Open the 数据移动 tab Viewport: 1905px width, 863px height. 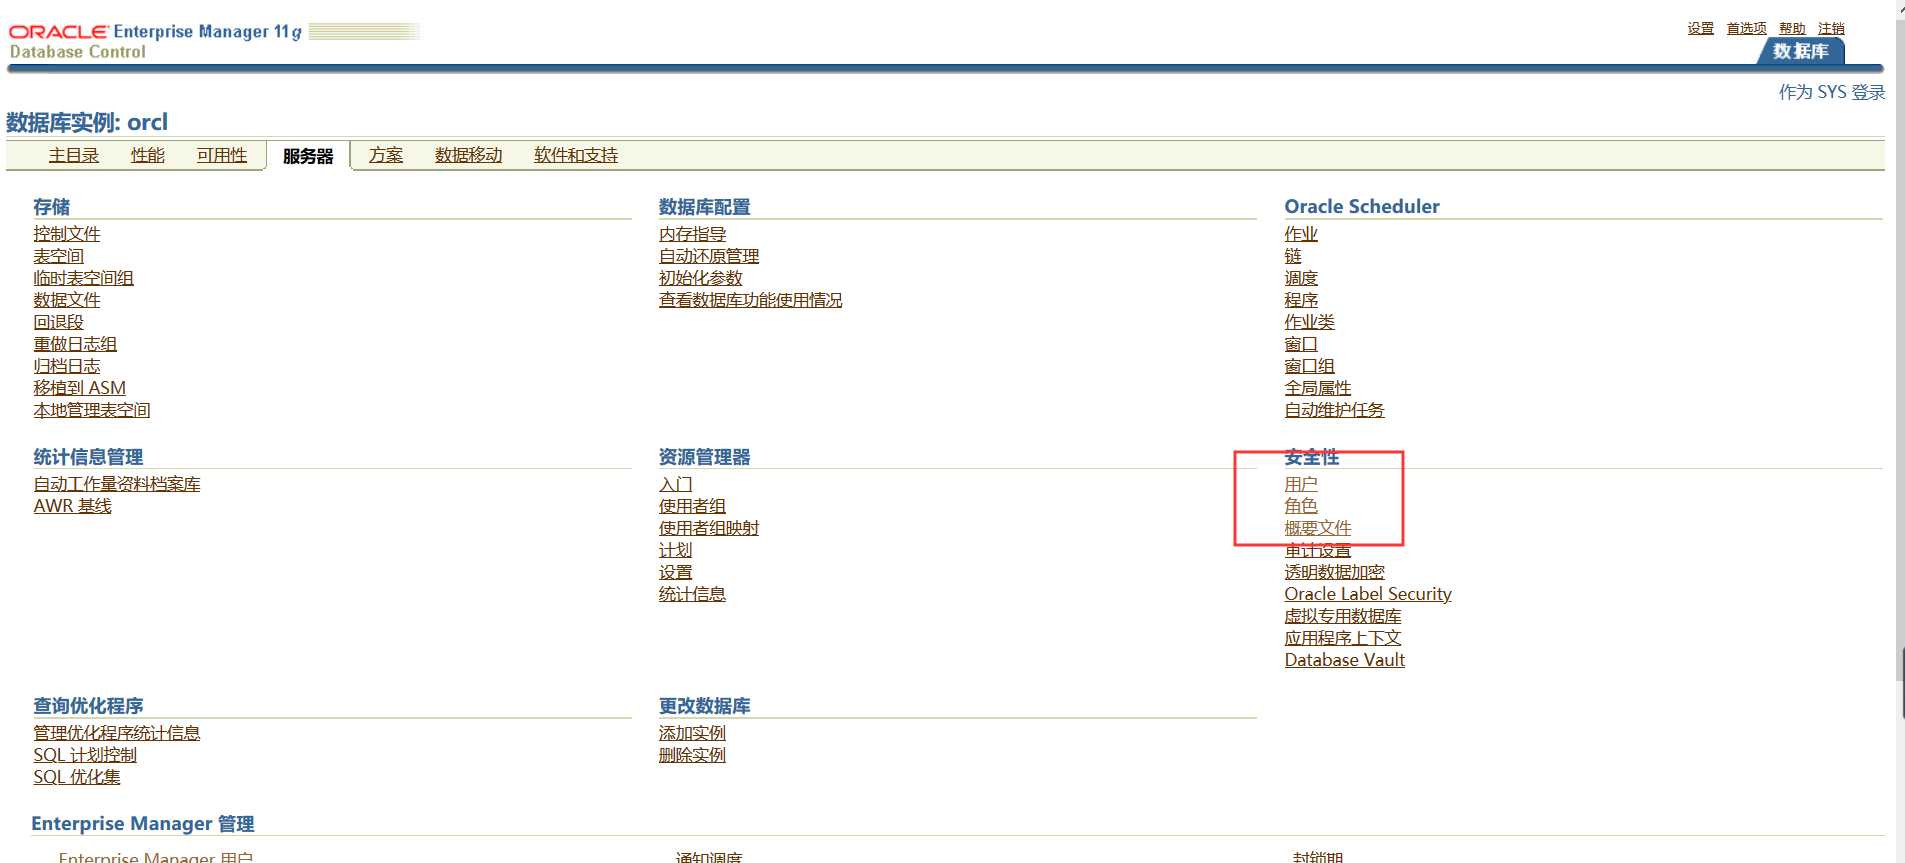click(x=468, y=155)
